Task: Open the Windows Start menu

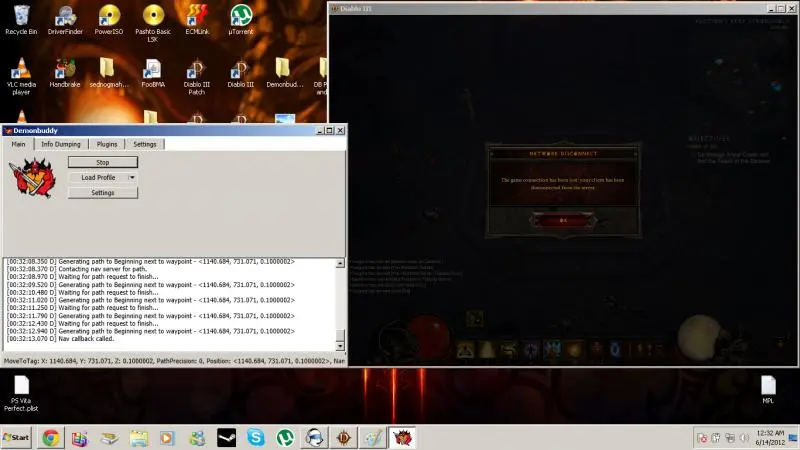Action: coord(16,438)
